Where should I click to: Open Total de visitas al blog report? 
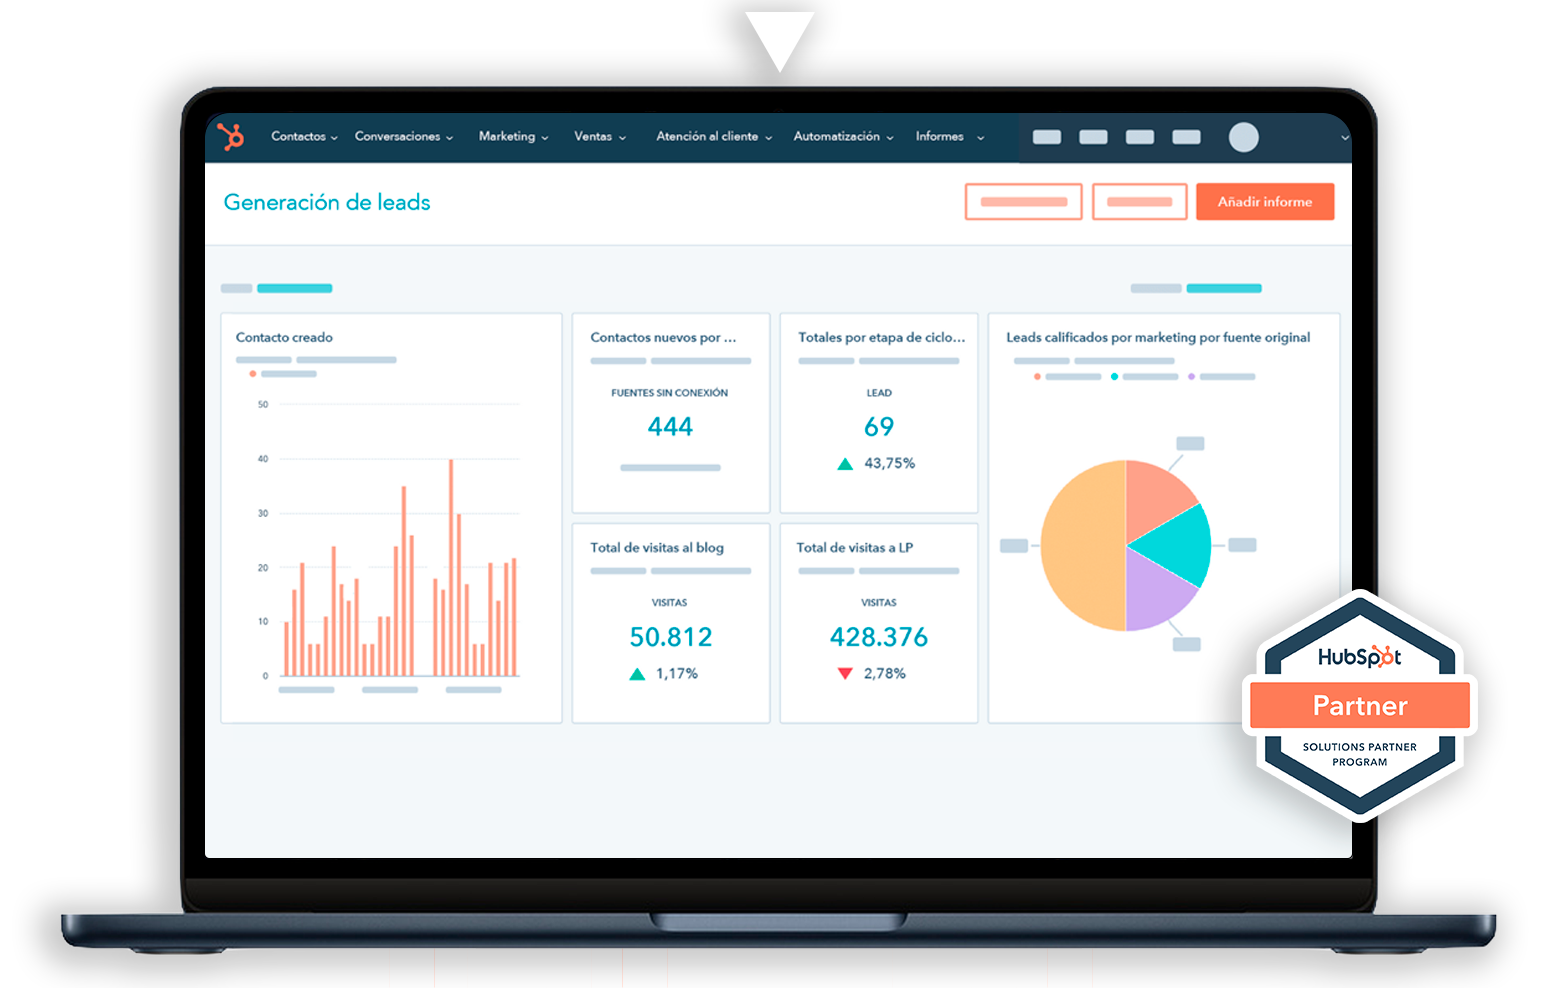pos(657,547)
